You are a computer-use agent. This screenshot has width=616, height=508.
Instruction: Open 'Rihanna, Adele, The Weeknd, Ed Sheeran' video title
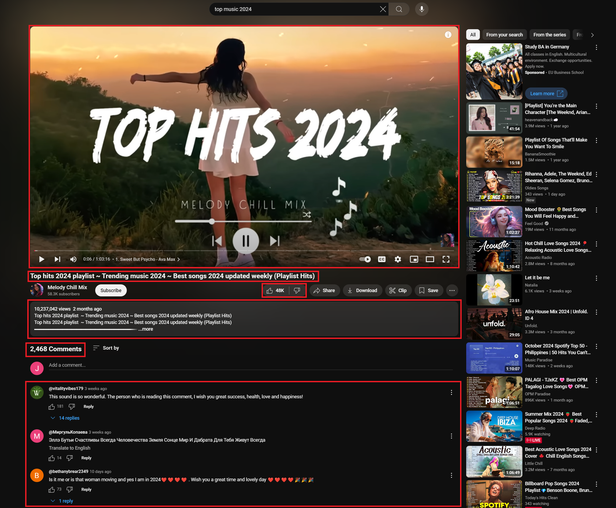point(558,177)
